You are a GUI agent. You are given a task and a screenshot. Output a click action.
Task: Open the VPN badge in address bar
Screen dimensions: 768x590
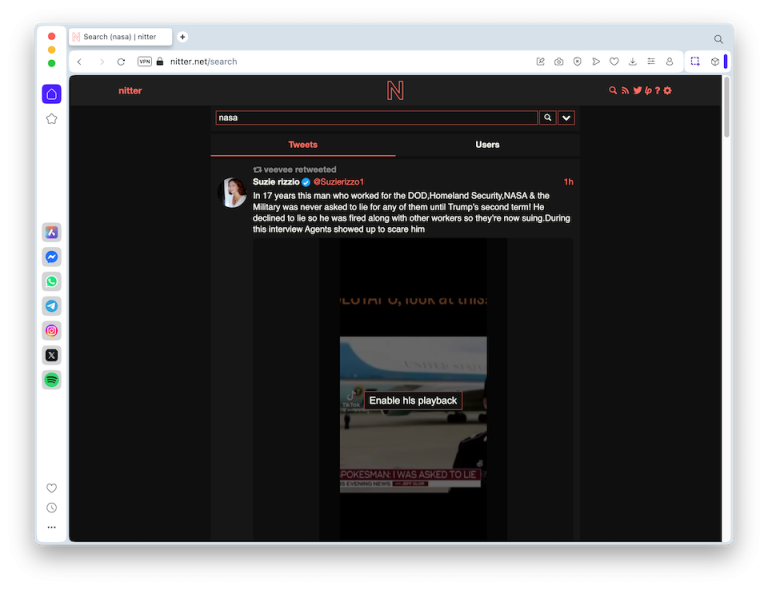[144, 62]
